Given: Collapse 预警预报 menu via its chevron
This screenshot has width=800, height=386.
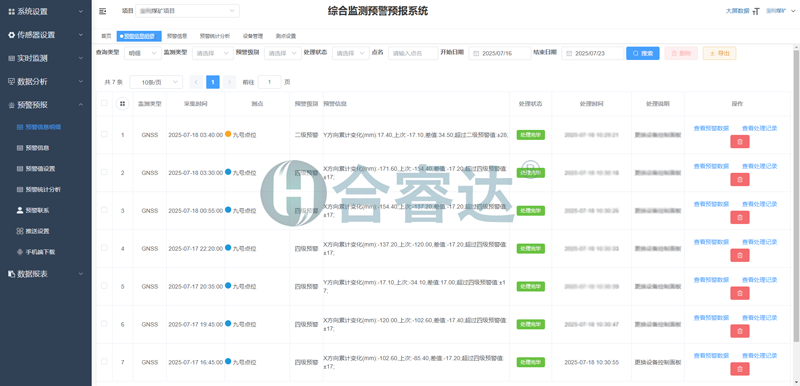Looking at the screenshot, I should (x=81, y=105).
